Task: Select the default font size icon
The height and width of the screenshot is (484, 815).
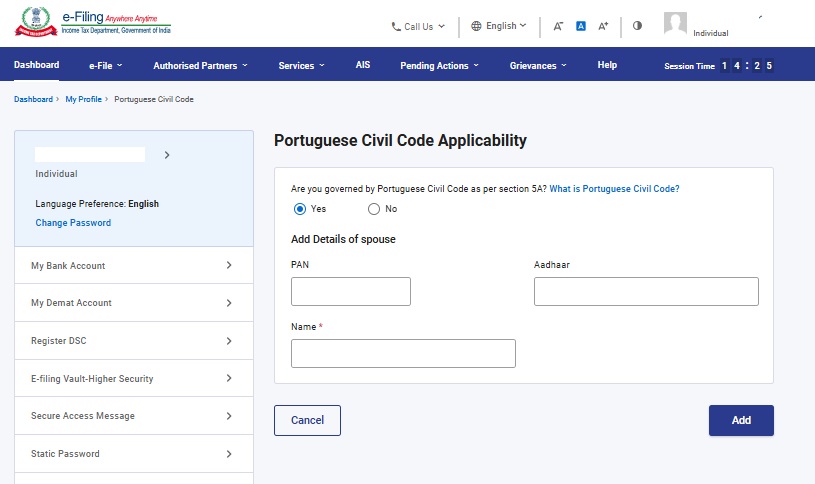Action: point(581,26)
